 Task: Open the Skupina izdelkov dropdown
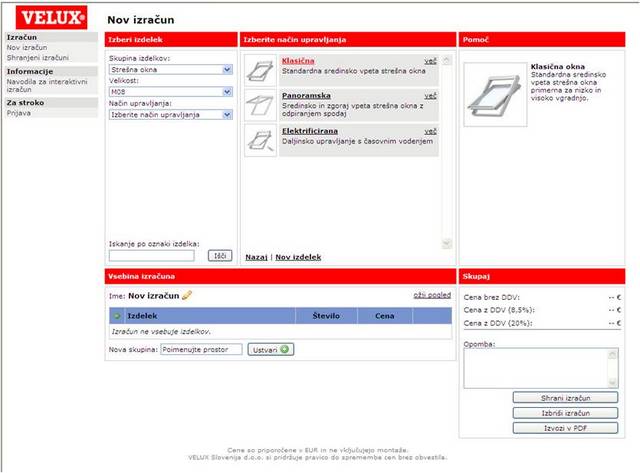pos(171,70)
